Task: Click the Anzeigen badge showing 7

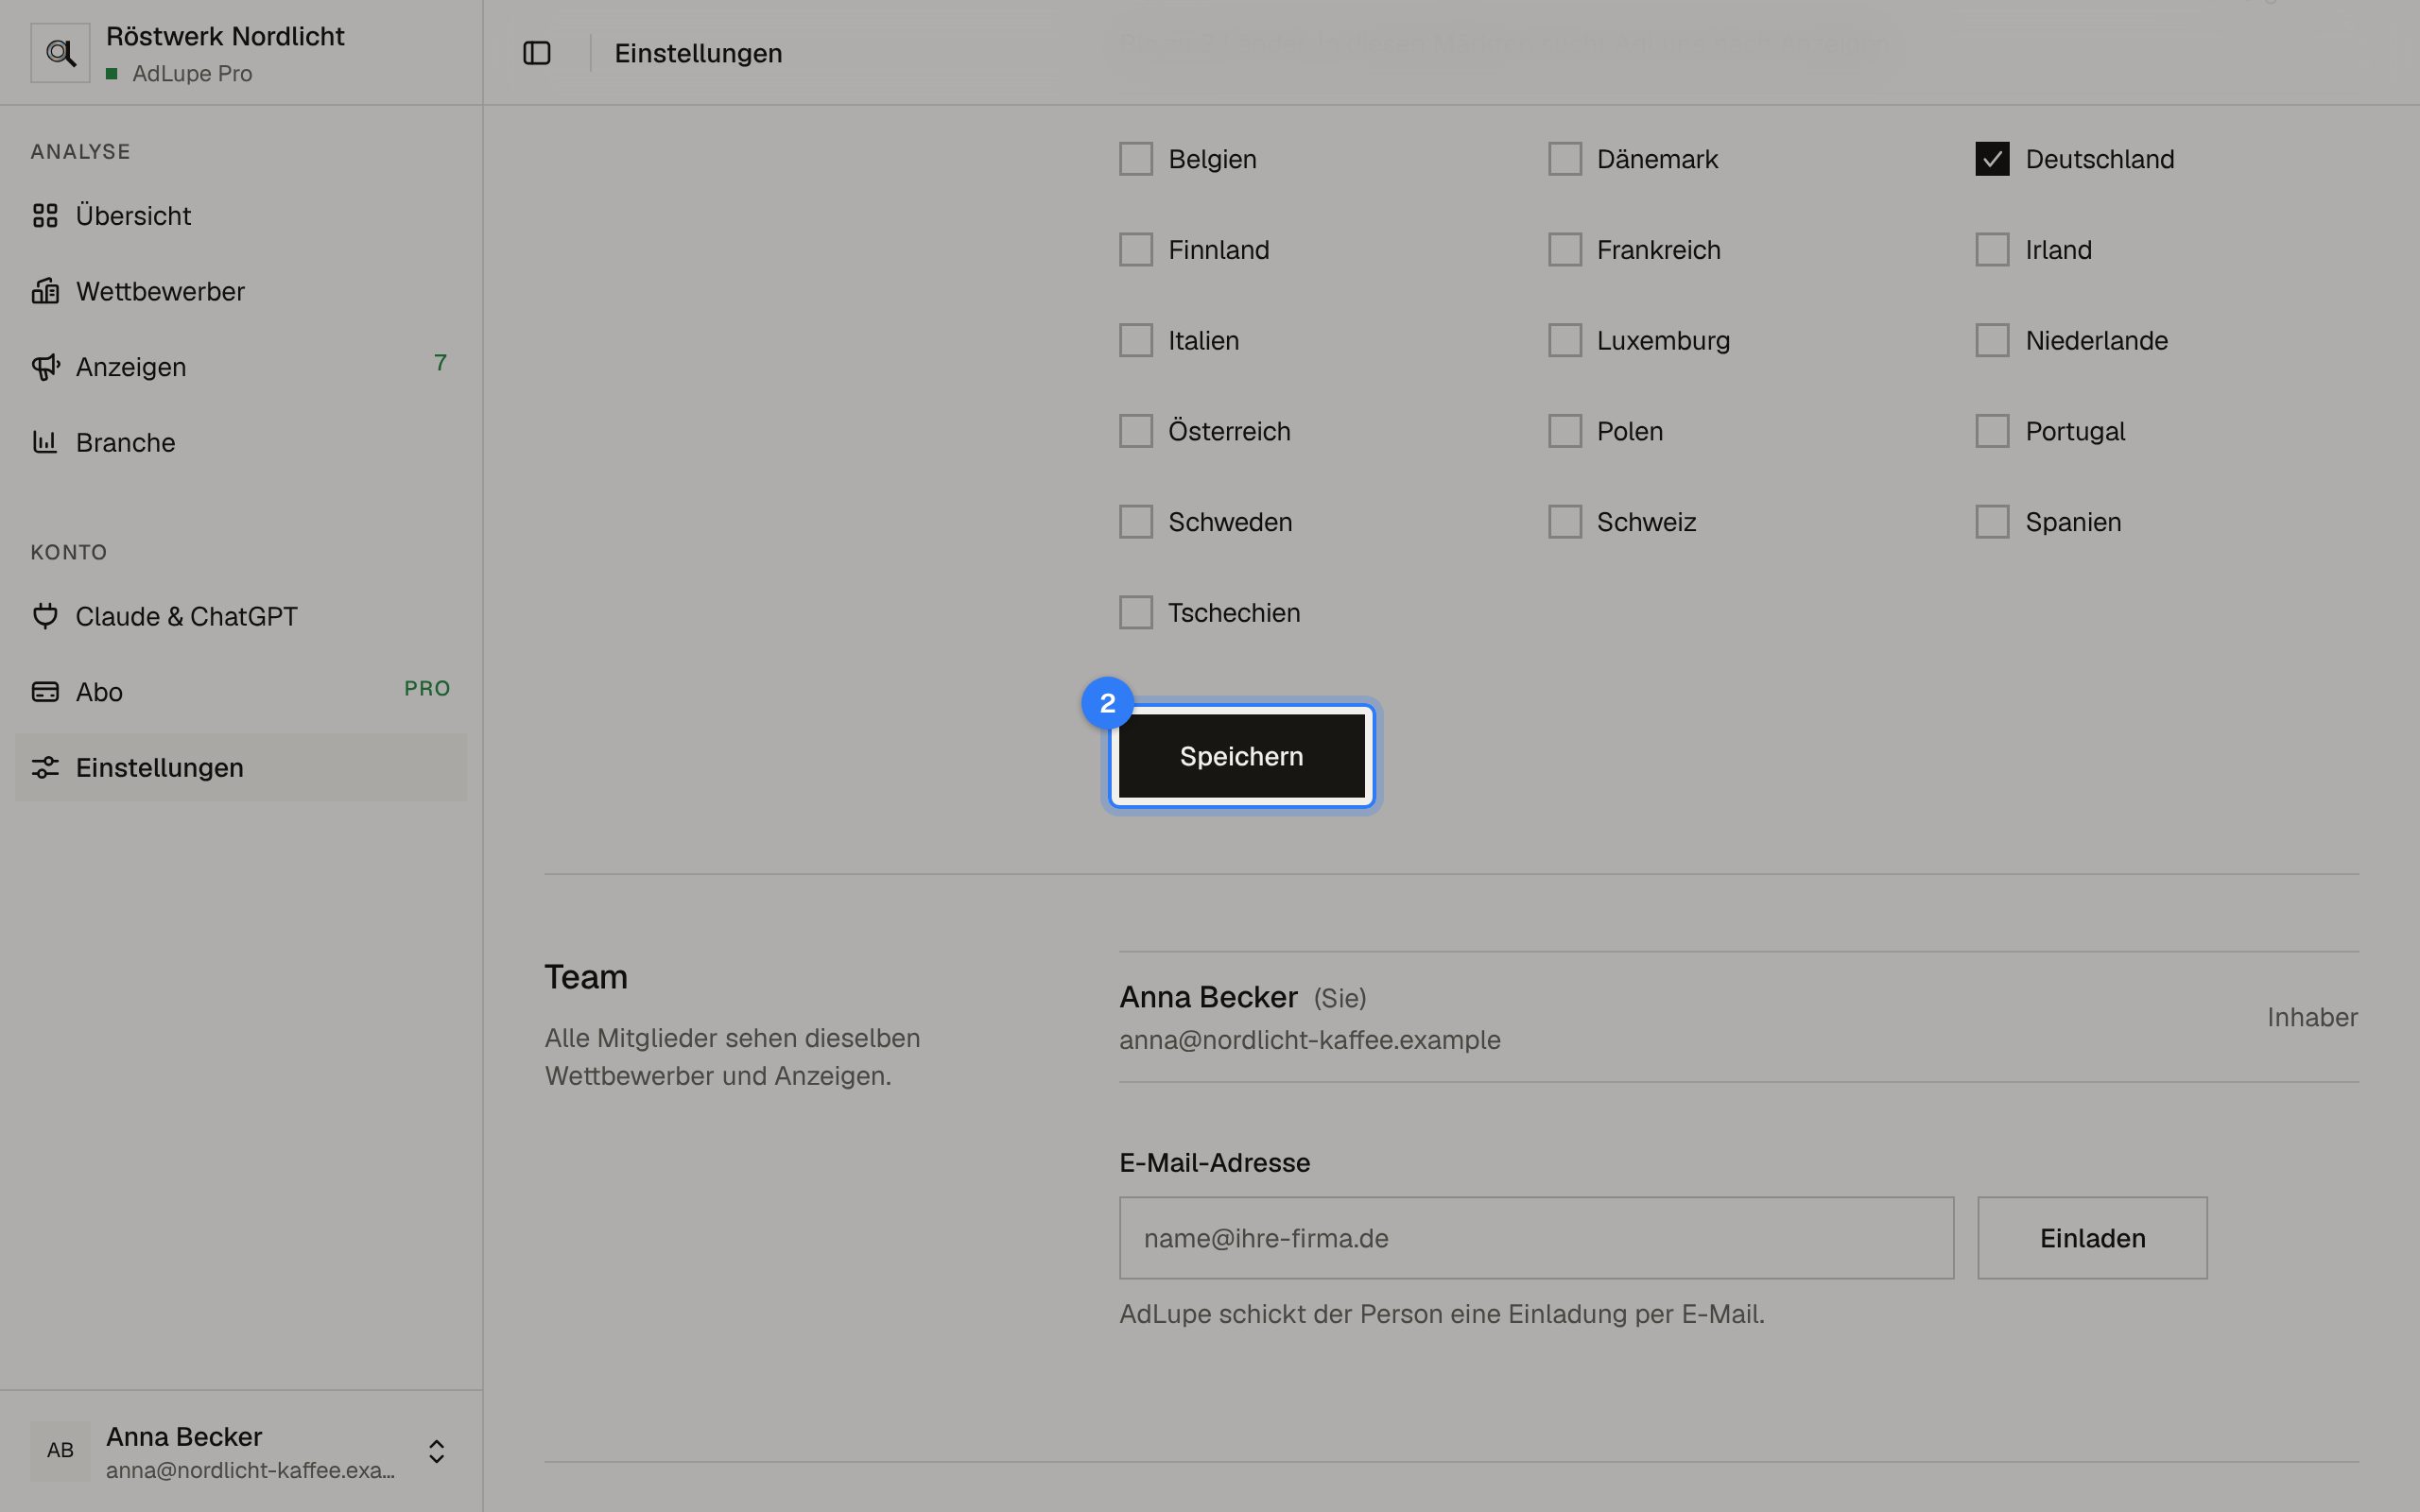Action: (x=440, y=363)
